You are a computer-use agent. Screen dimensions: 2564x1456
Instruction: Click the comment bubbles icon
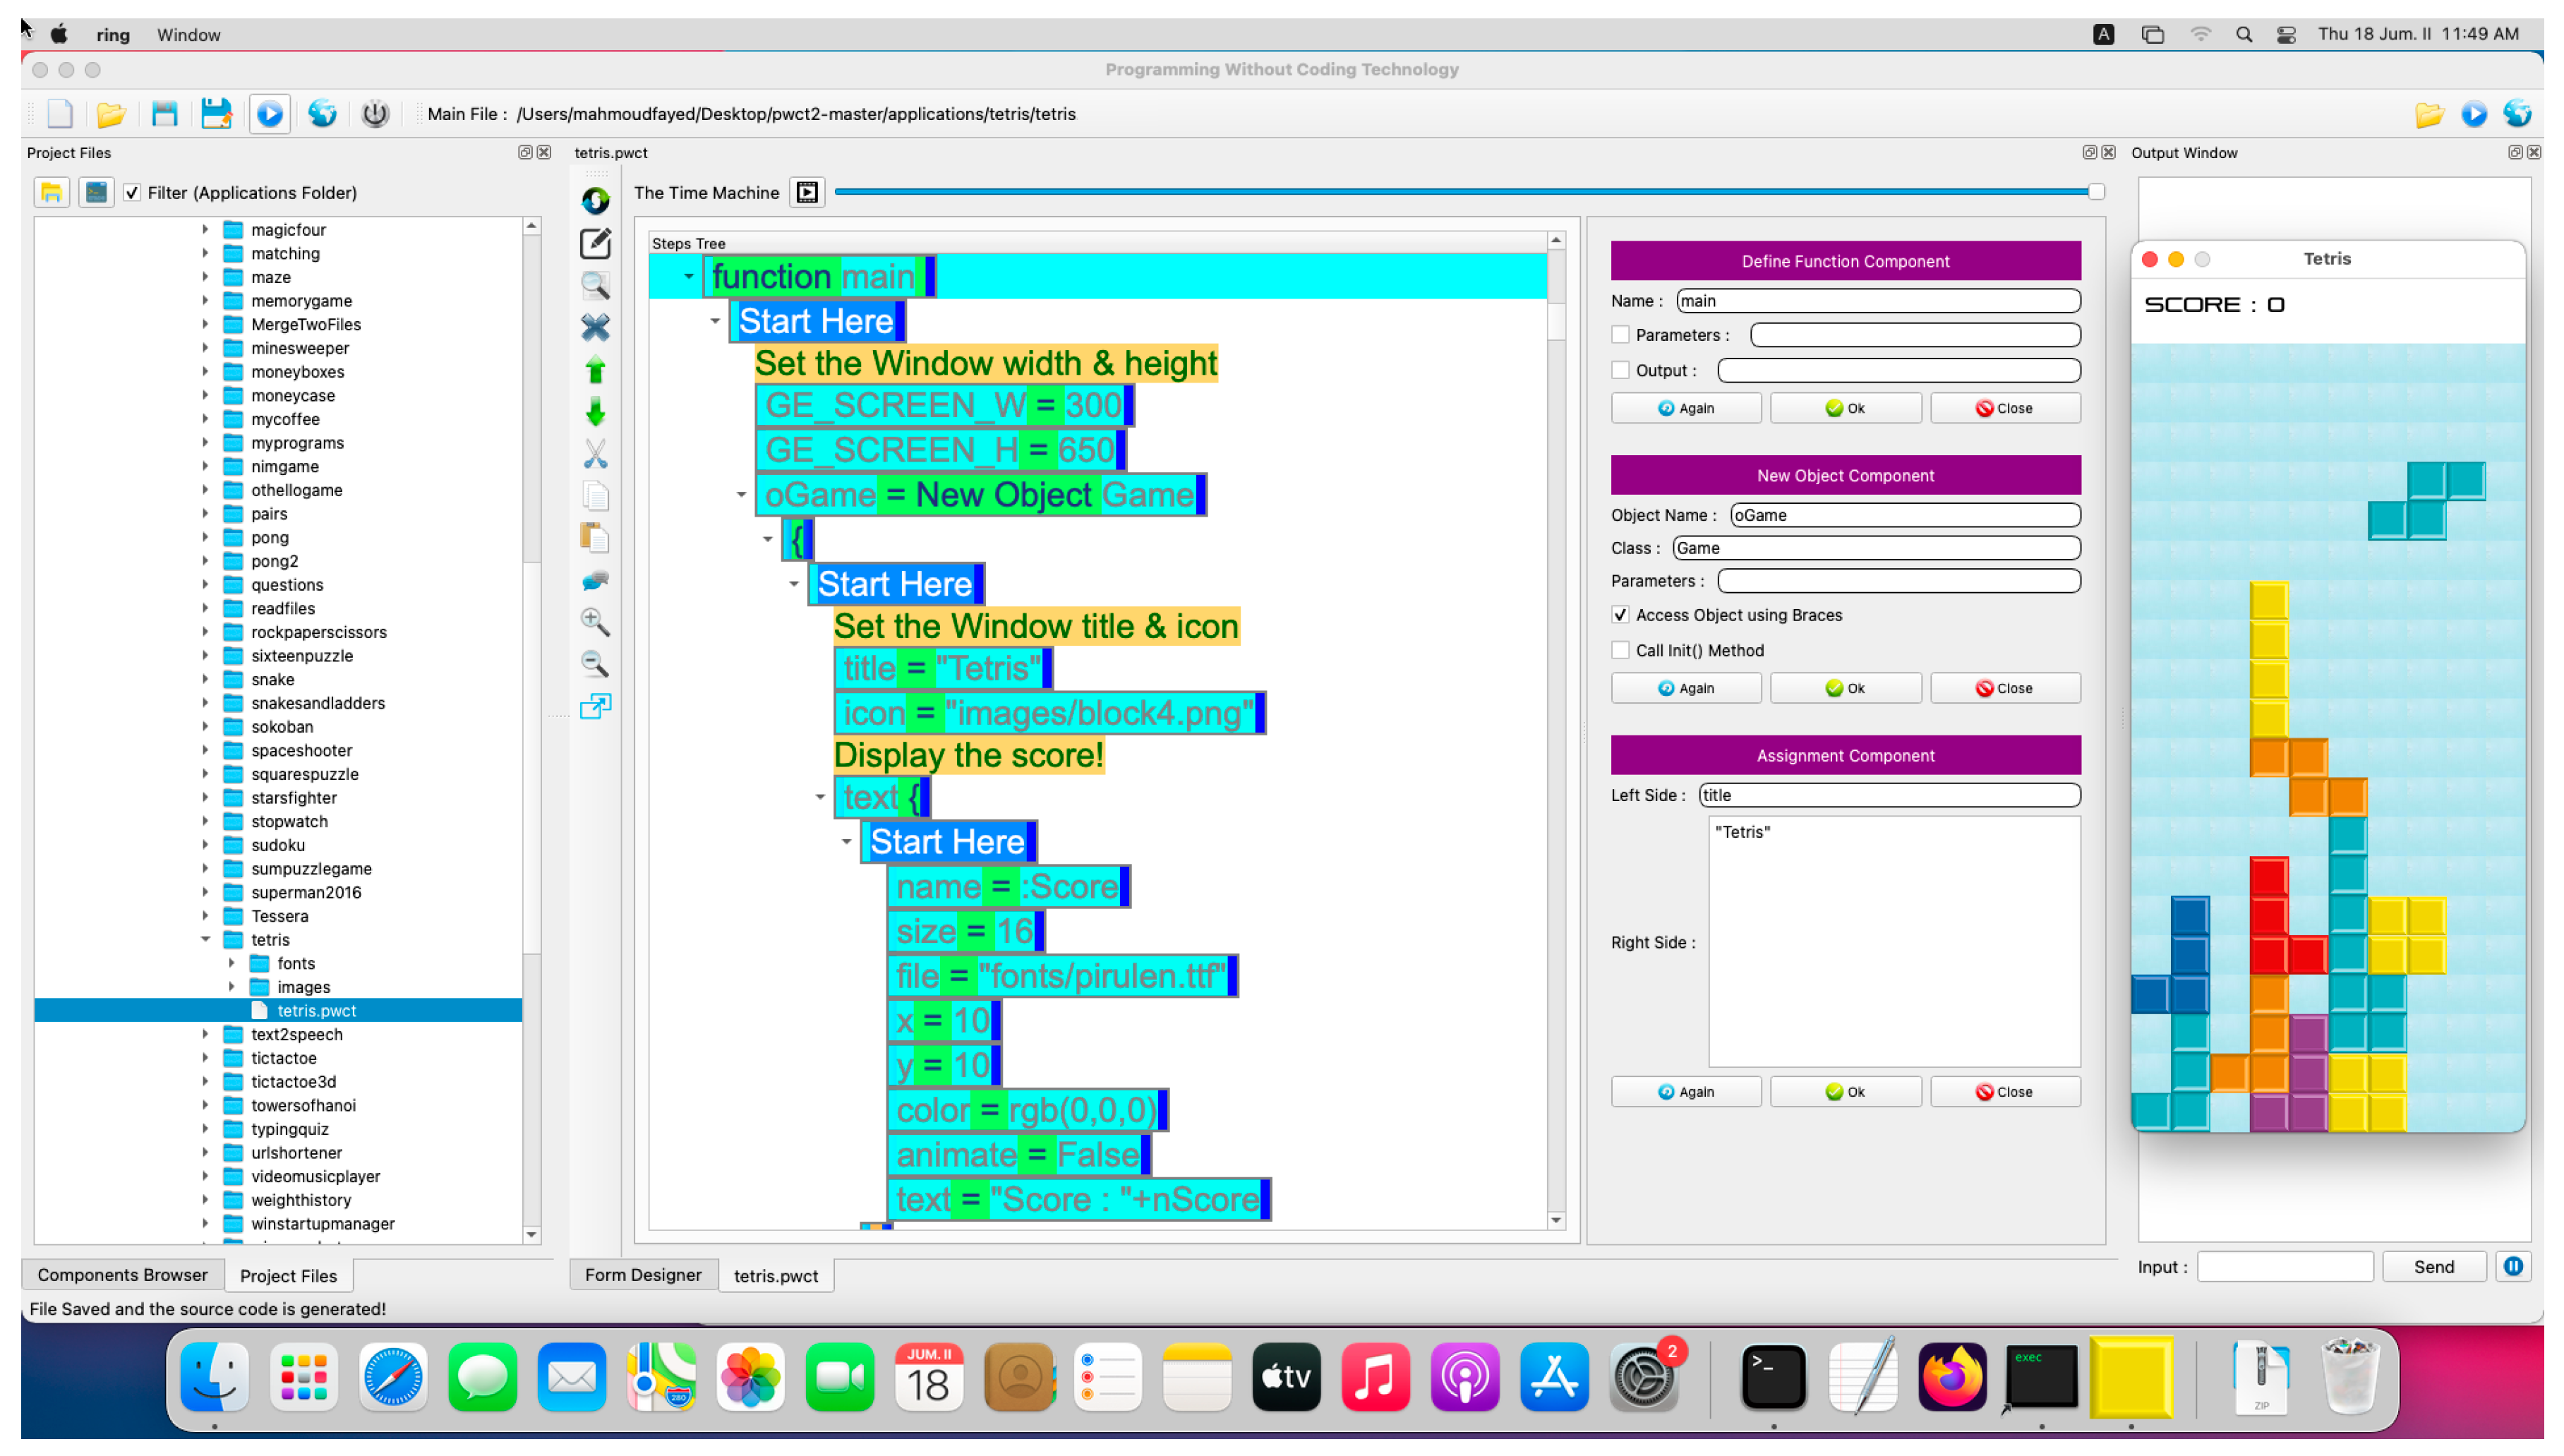pyautogui.click(x=596, y=581)
